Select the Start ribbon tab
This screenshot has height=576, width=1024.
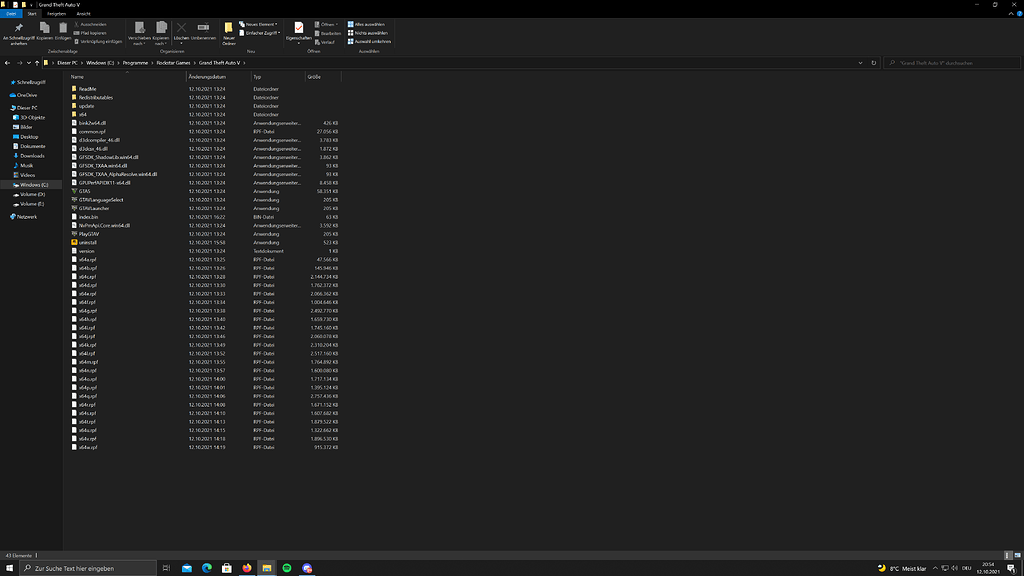[x=32, y=14]
